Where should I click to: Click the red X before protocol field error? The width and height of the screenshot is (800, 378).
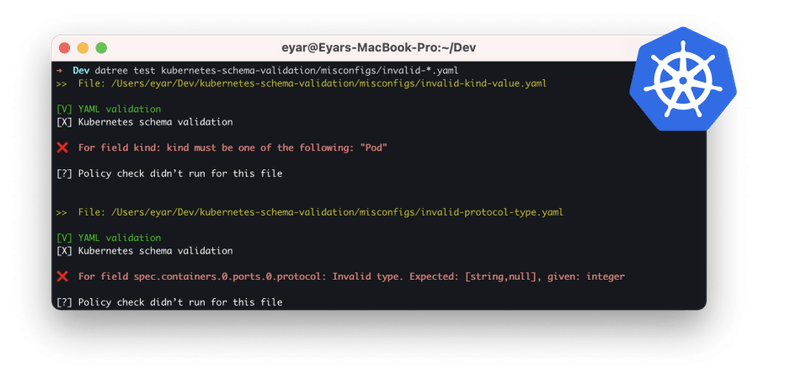pos(62,276)
